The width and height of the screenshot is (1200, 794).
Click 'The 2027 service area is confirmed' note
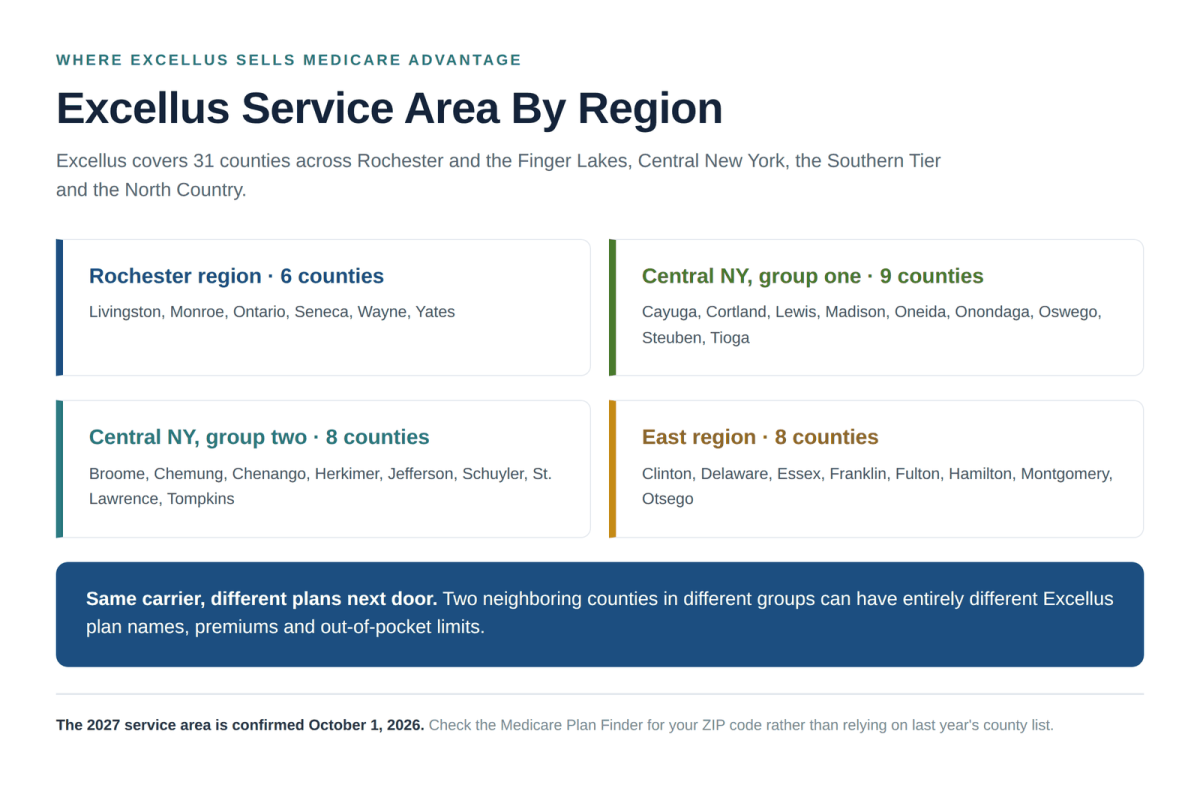[x=240, y=725]
